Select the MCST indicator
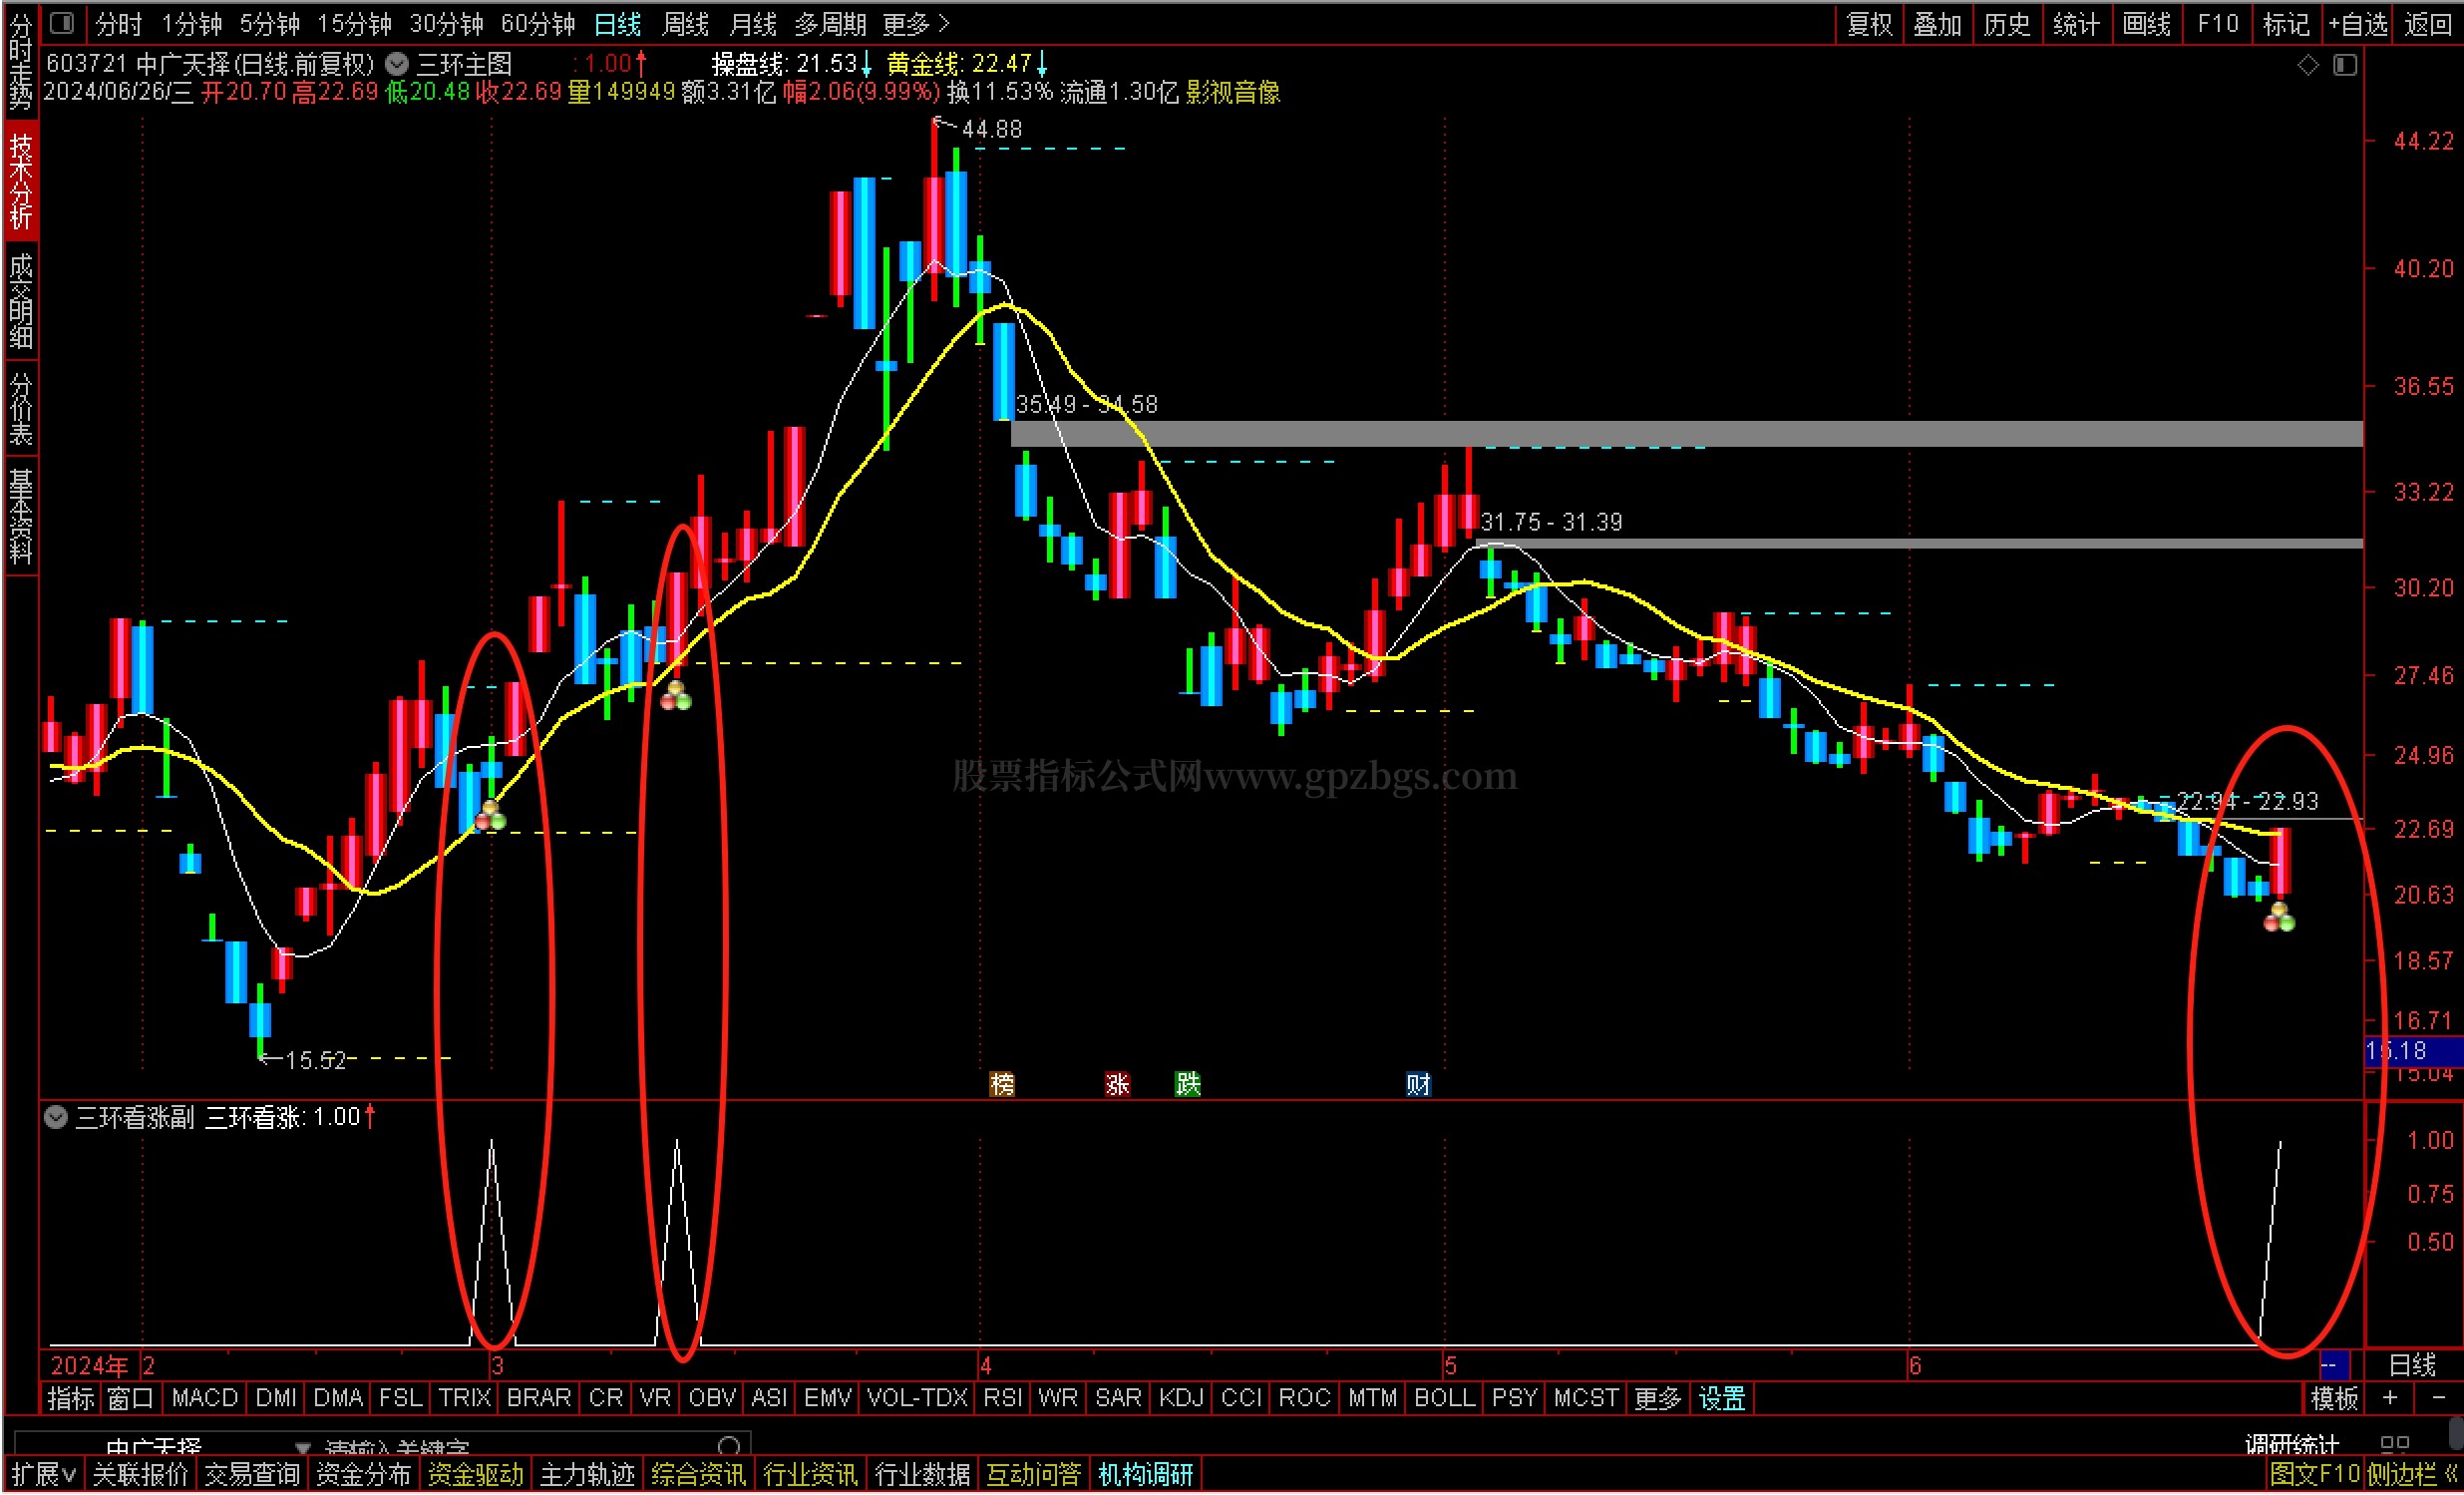Screen dimensions: 2464x1495 coord(1586,1398)
